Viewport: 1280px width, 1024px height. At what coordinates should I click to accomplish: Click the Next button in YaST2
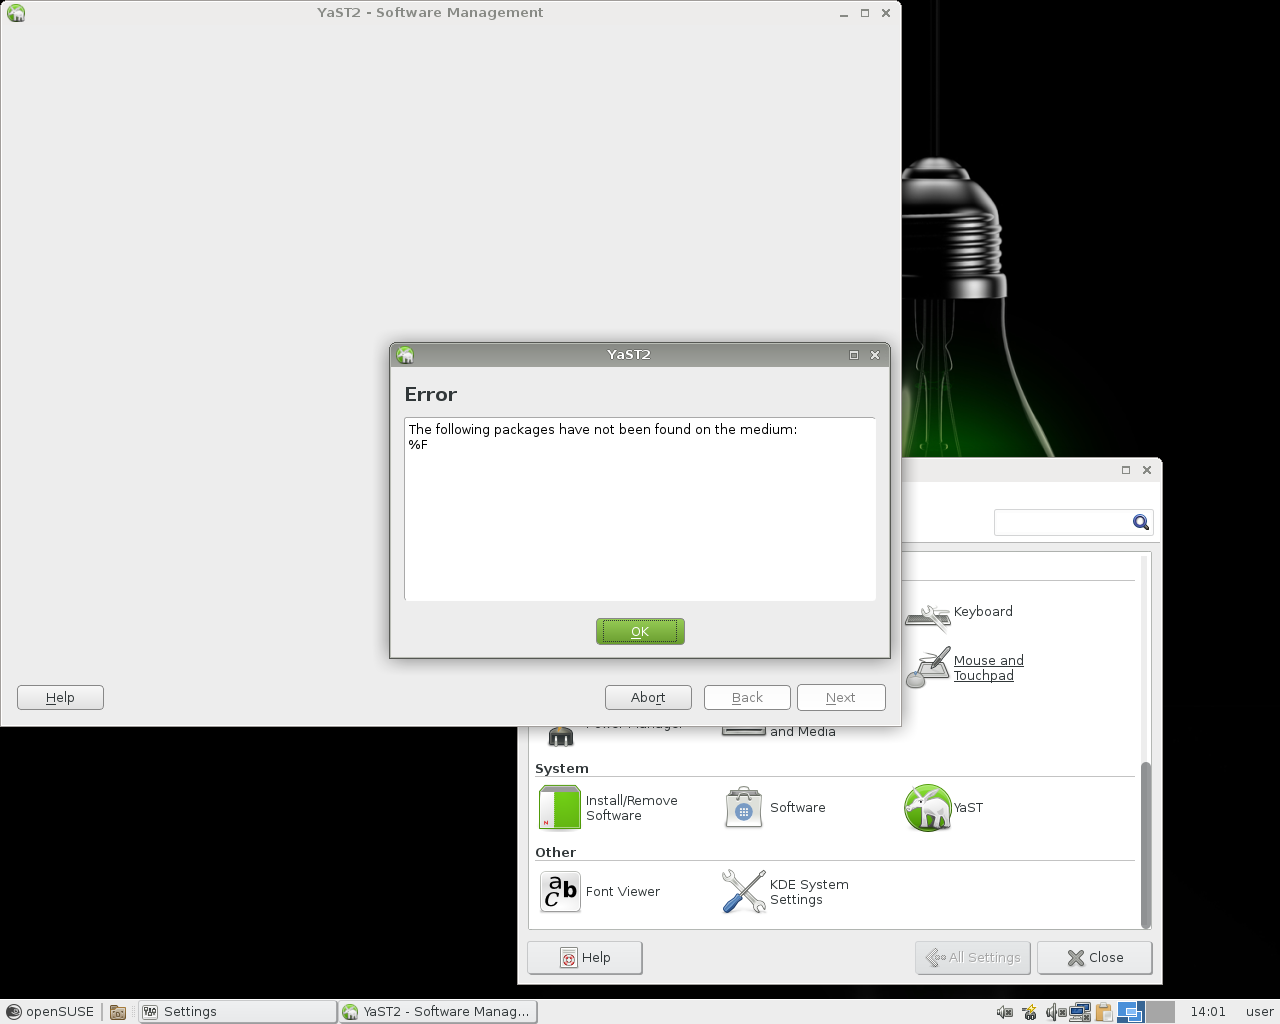click(x=841, y=697)
